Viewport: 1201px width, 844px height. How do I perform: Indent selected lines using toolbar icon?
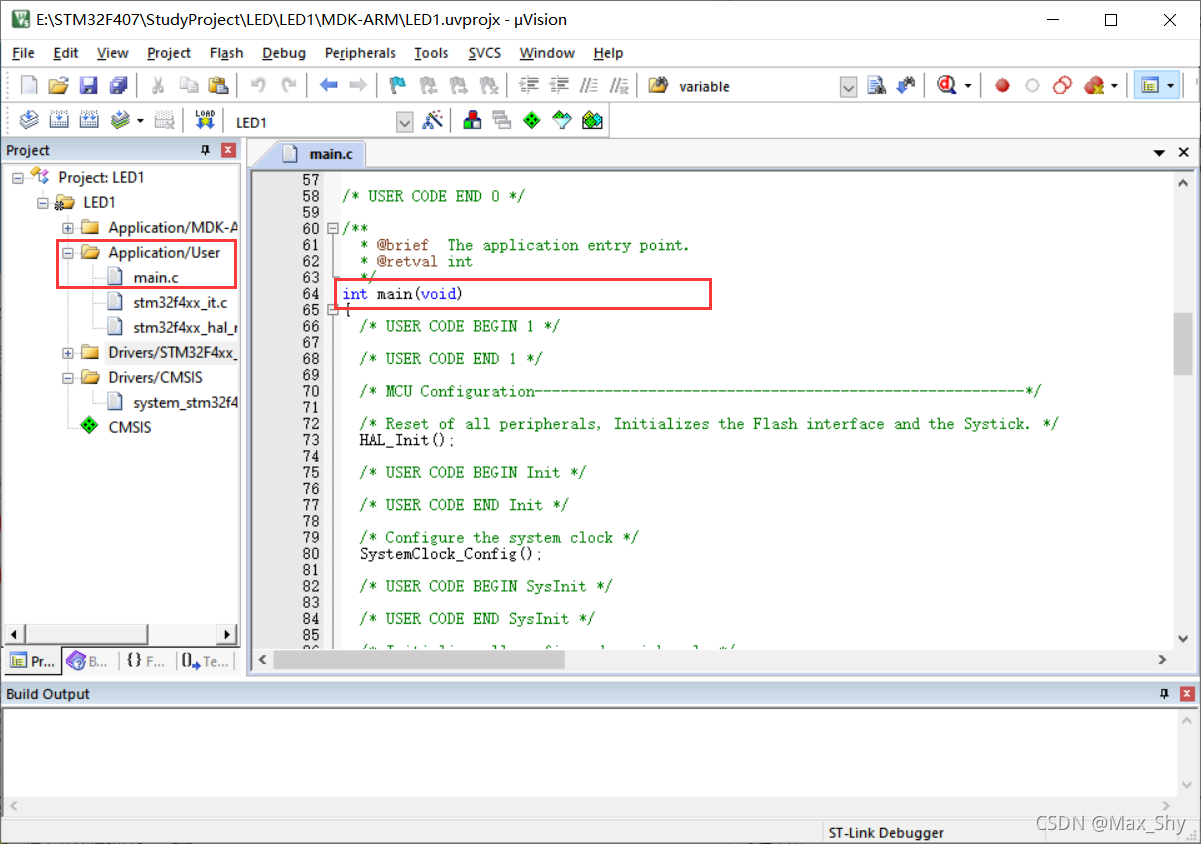pyautogui.click(x=530, y=86)
